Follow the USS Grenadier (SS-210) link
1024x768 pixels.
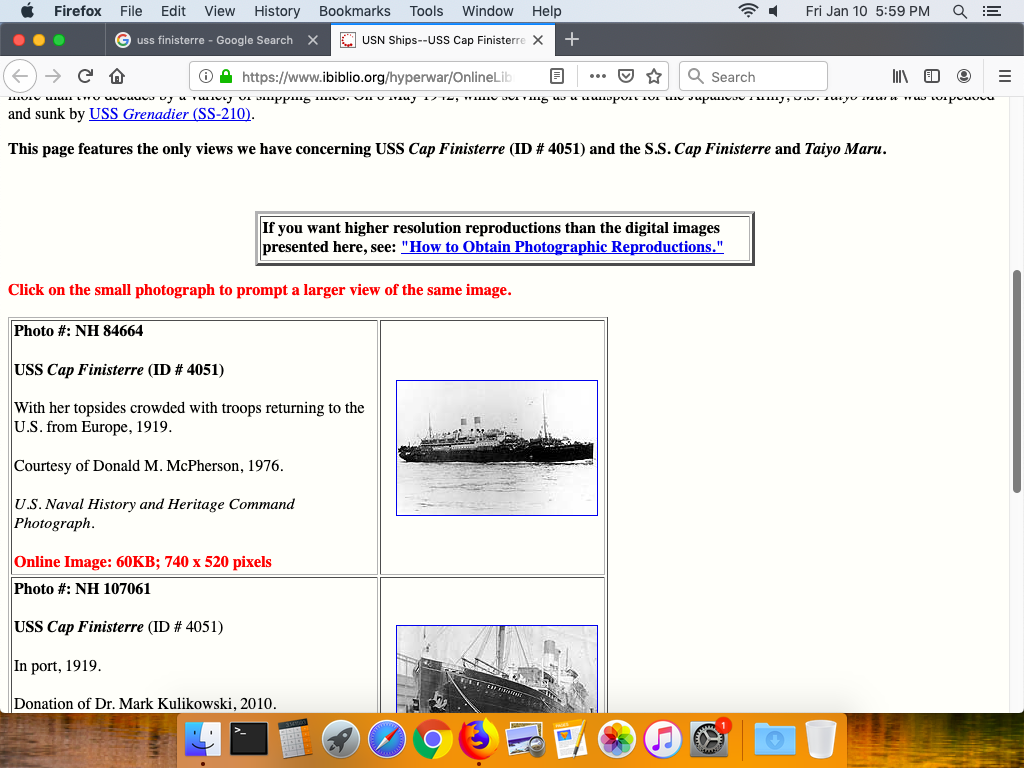(x=169, y=114)
